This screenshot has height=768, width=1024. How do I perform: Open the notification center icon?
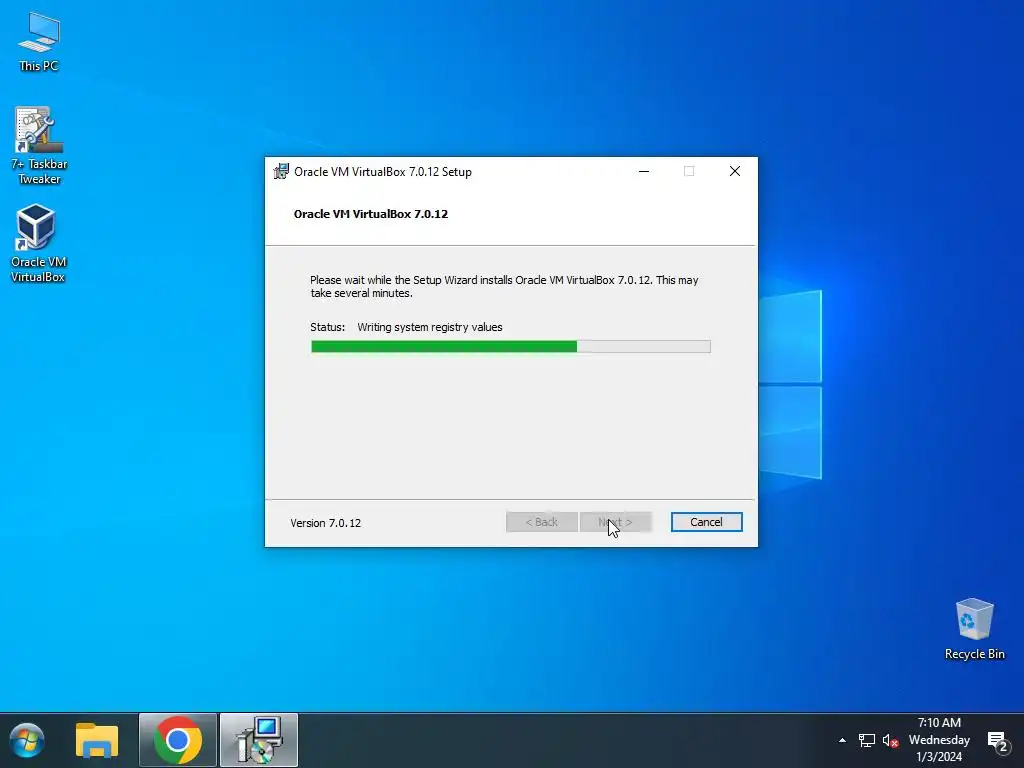pyautogui.click(x=997, y=741)
